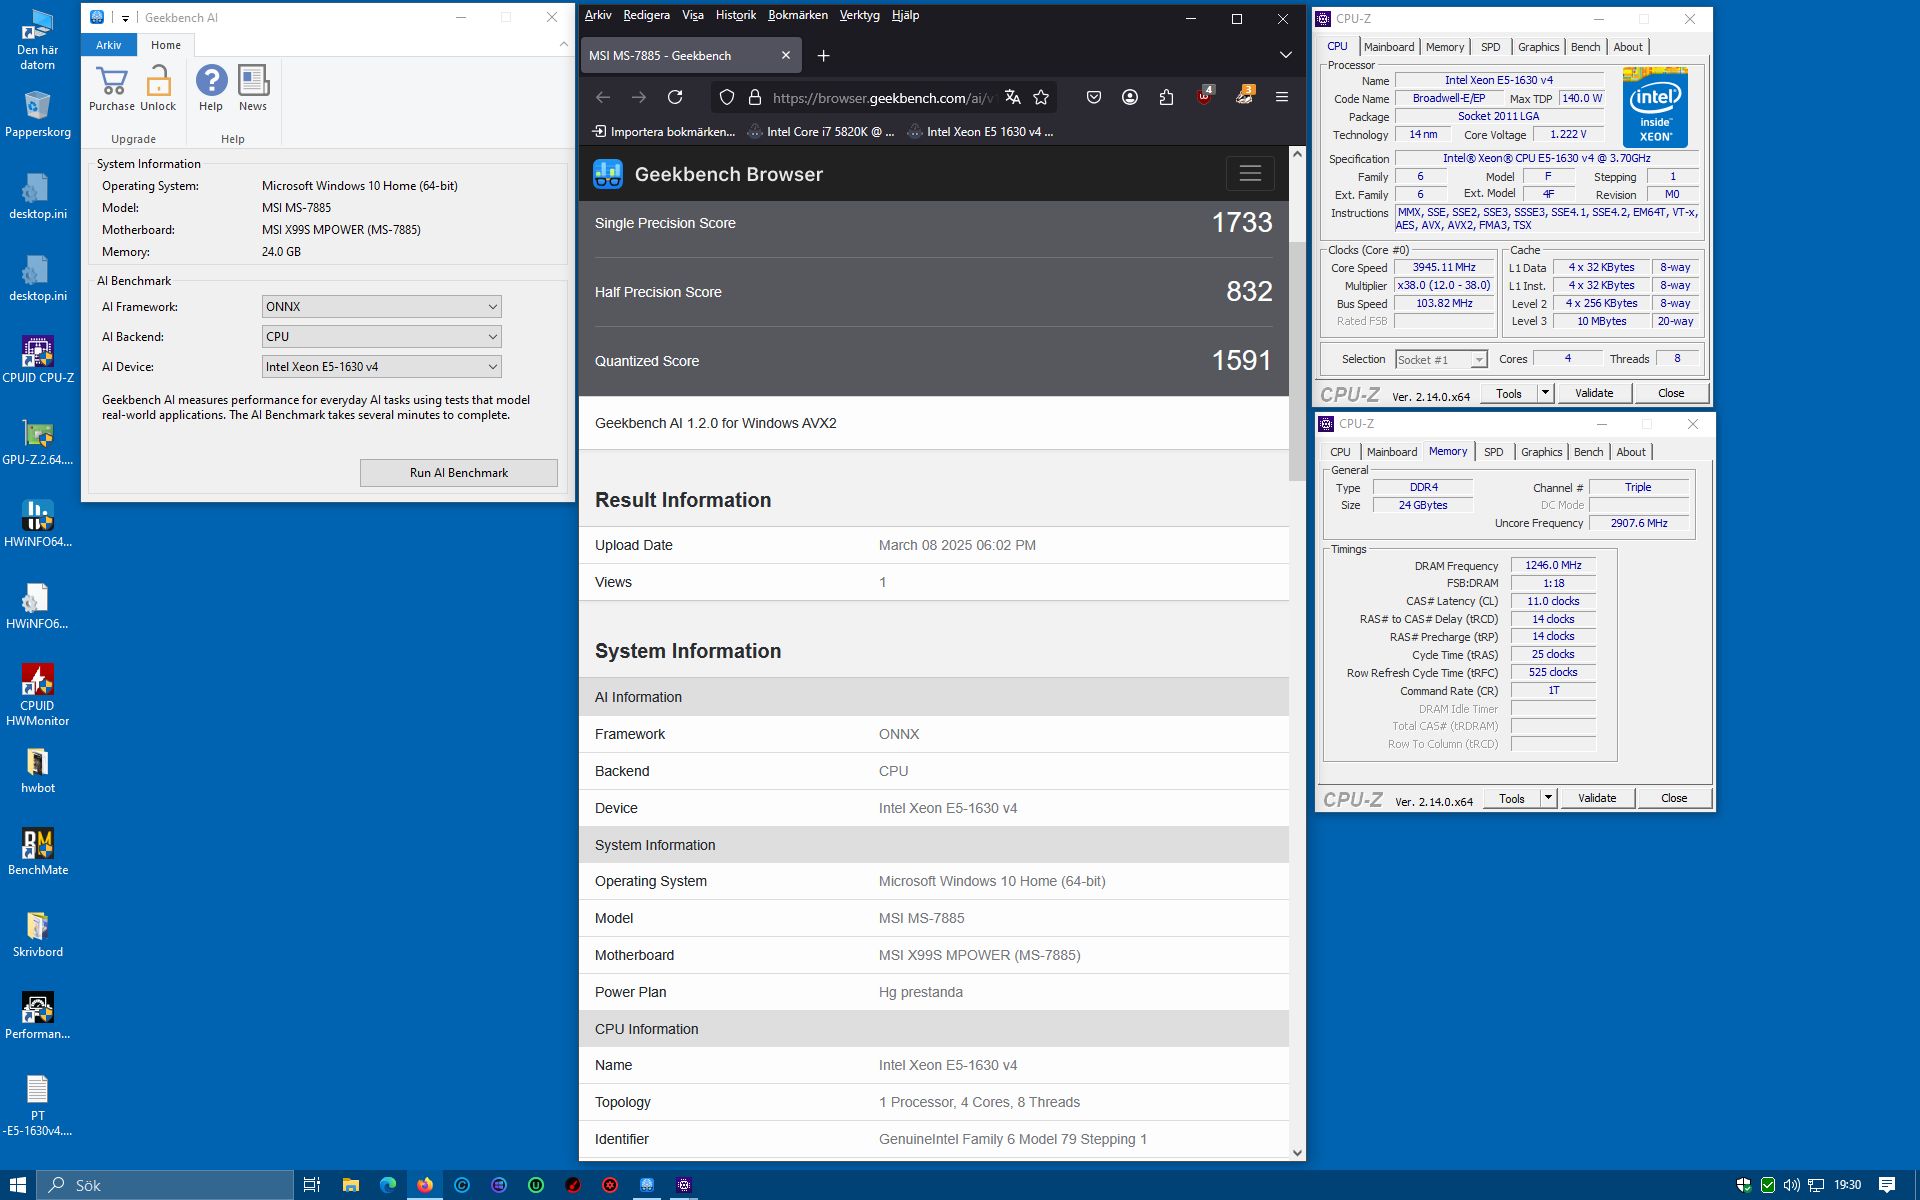The height and width of the screenshot is (1200, 1920).
Task: Click the Windows Start button
Action: point(18,1185)
